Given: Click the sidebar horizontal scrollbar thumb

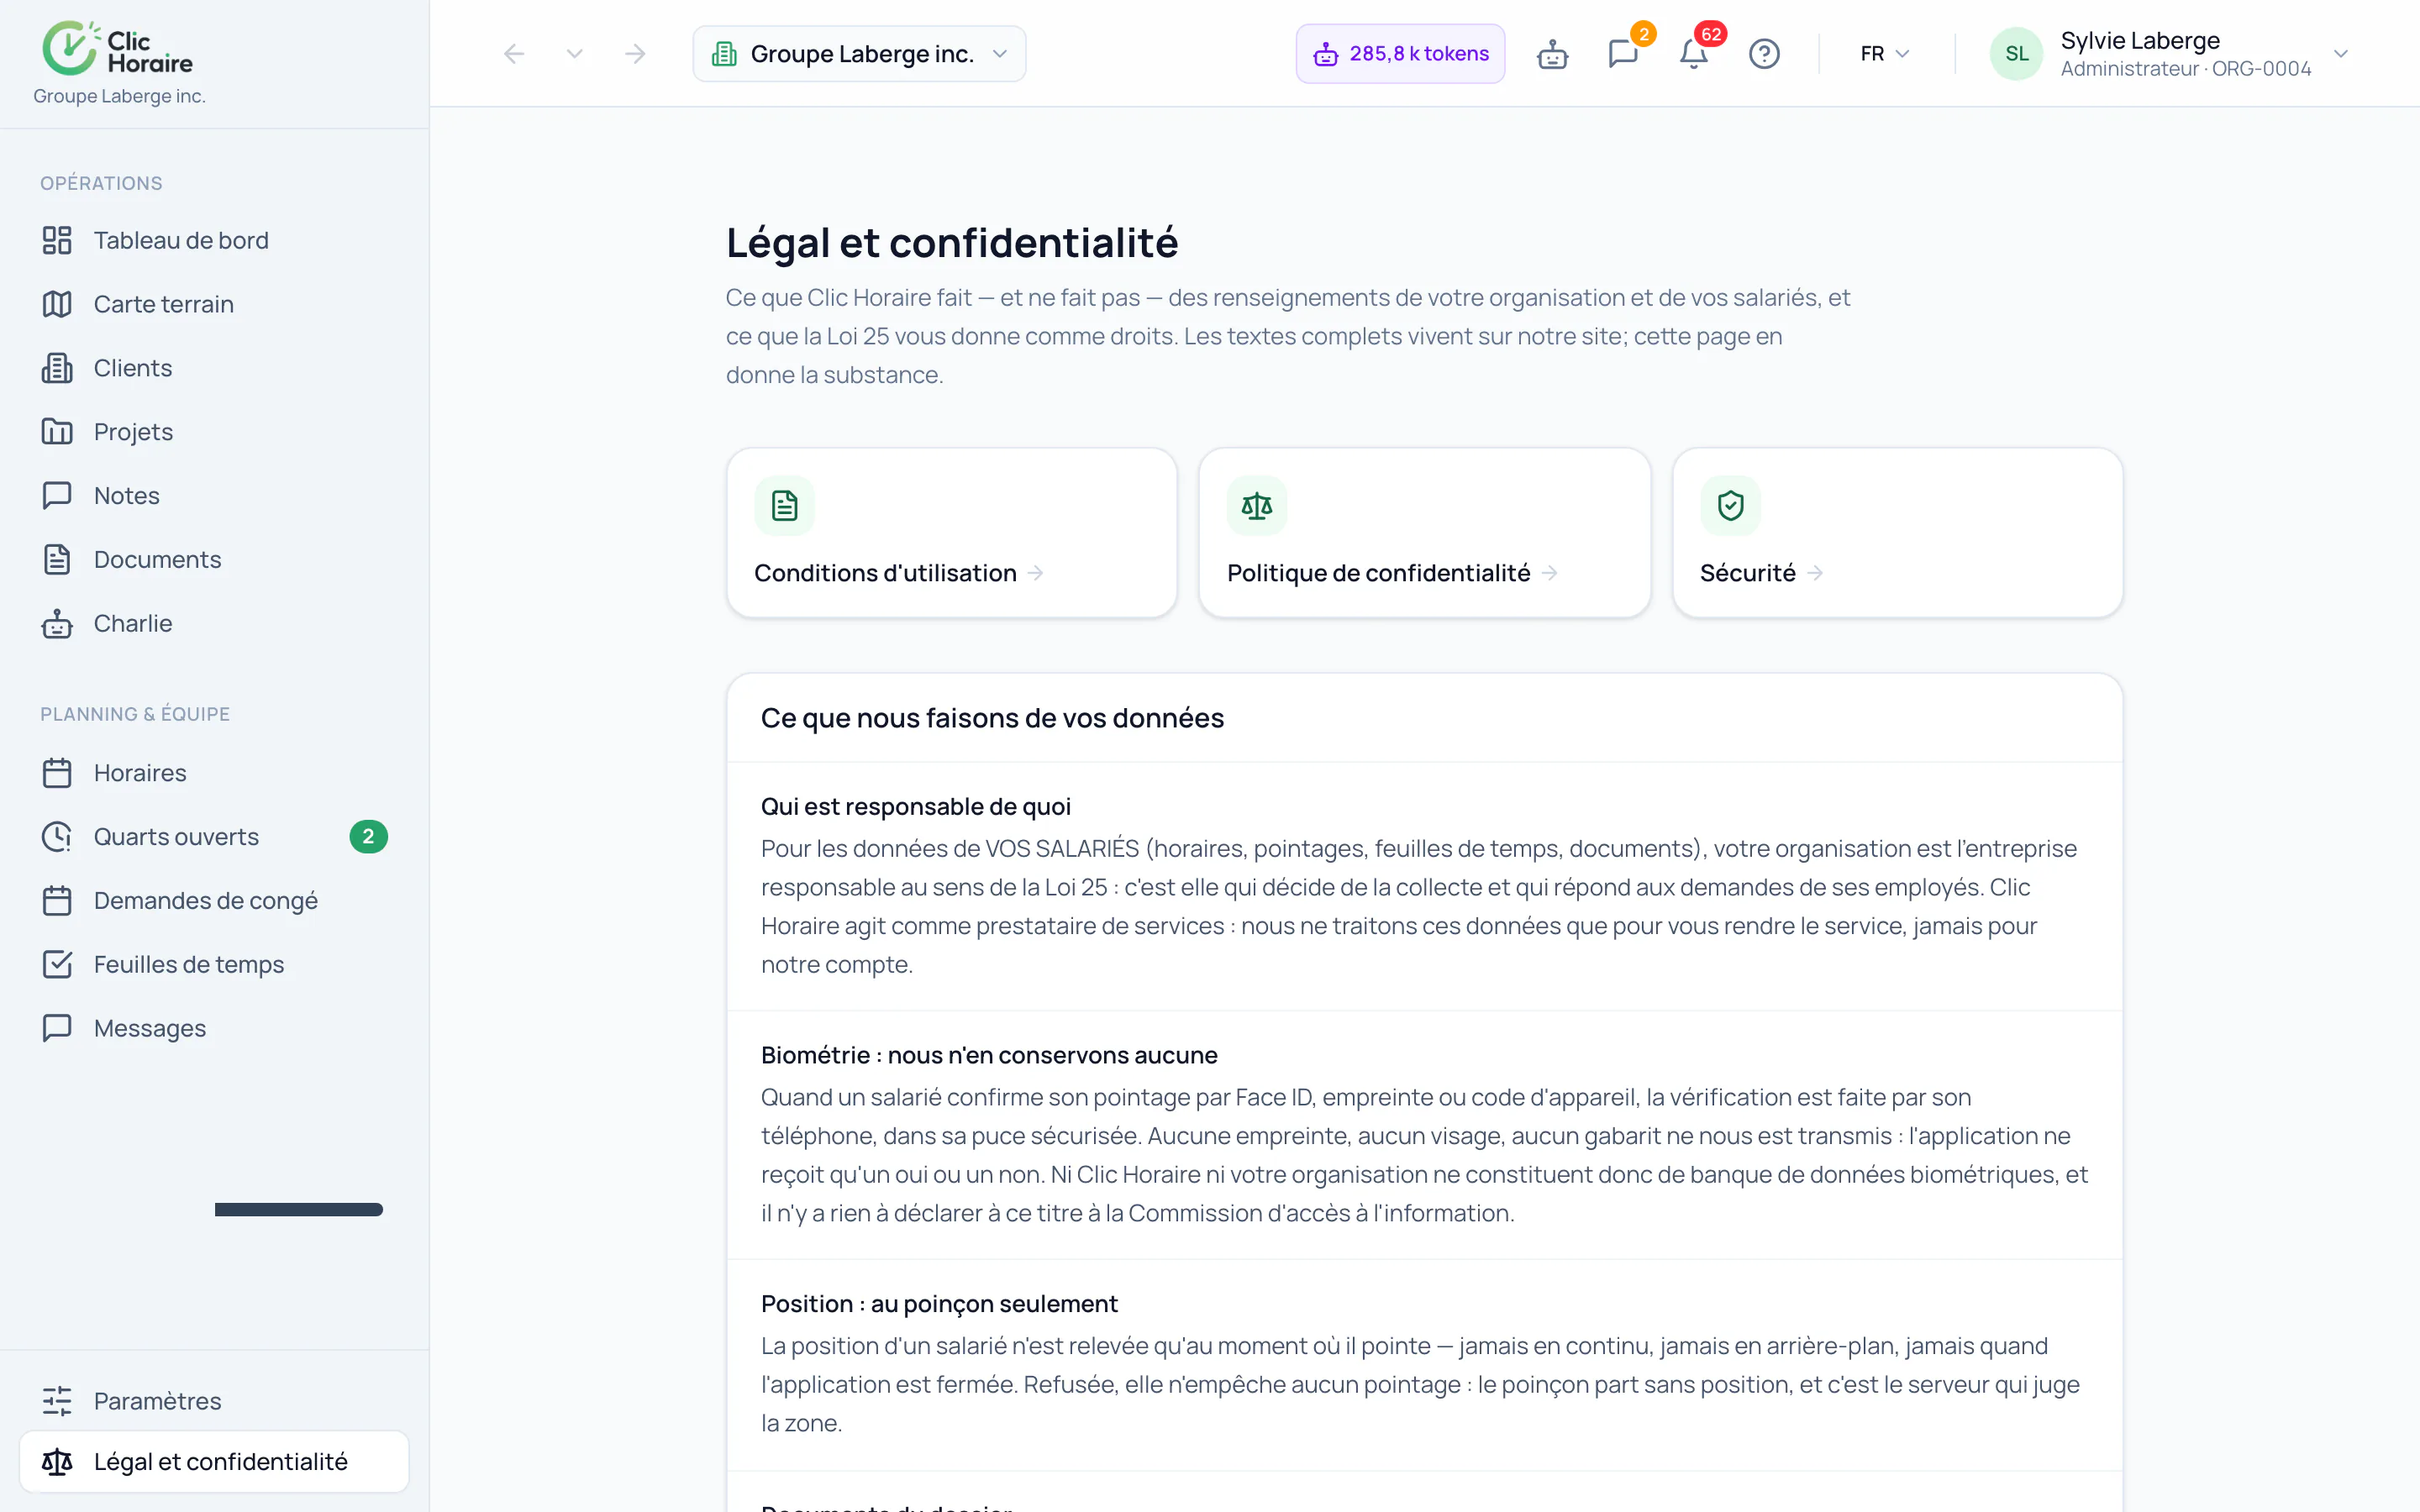Looking at the screenshot, I should coord(298,1210).
